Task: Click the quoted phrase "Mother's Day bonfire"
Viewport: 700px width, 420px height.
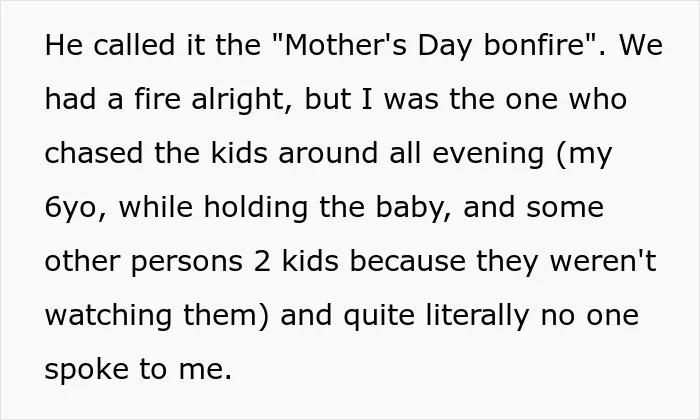Action: click(x=435, y=46)
